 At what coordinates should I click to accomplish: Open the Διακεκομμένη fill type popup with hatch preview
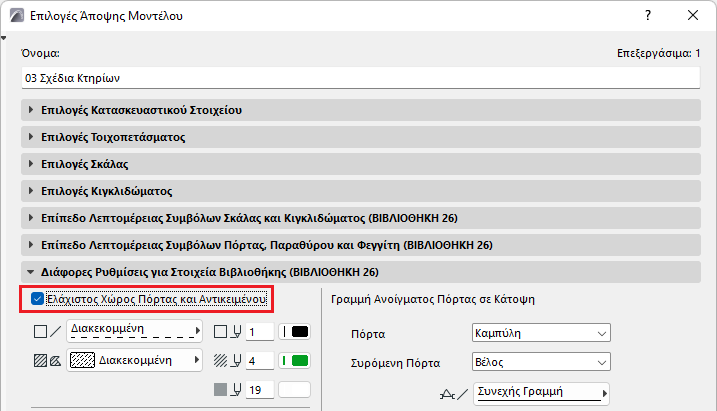coord(134,360)
